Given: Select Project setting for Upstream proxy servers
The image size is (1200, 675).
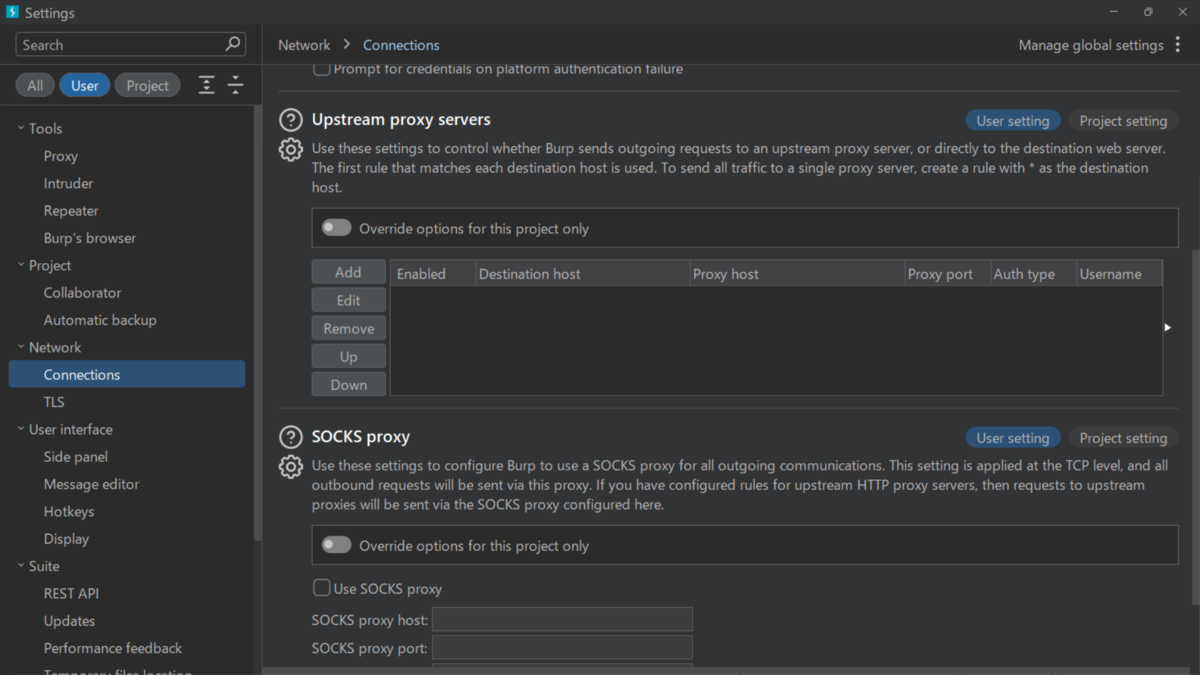Looking at the screenshot, I should (1123, 121).
